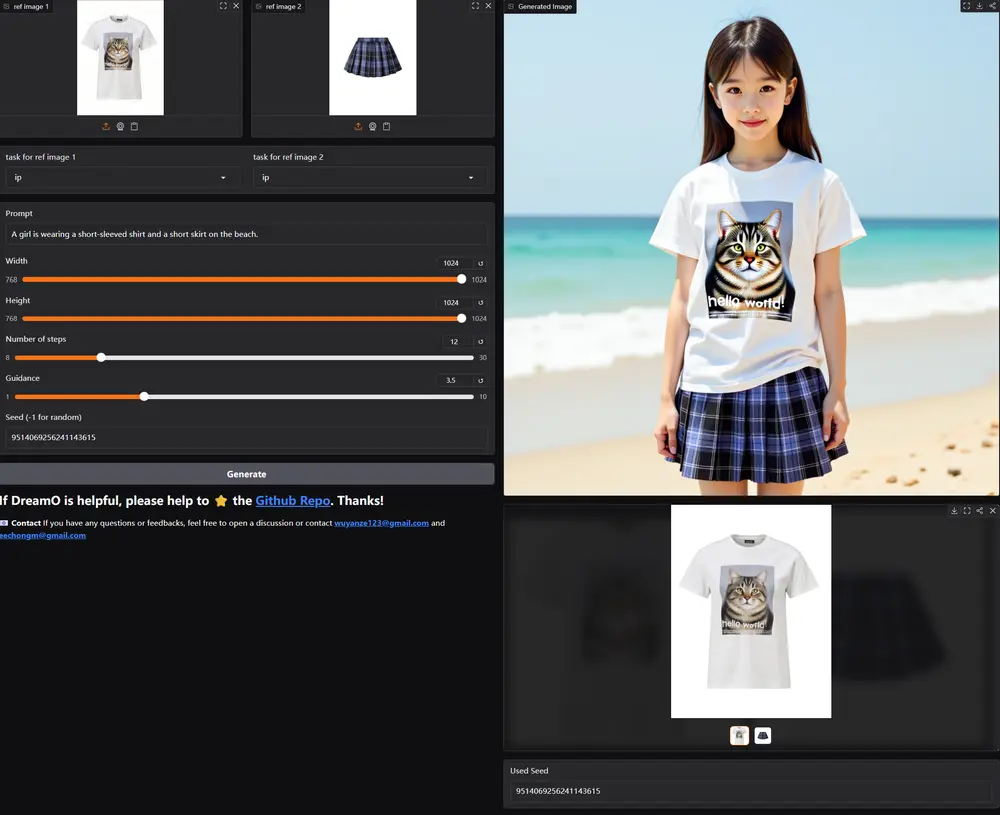Click the 'Guidance' label

click(22, 378)
